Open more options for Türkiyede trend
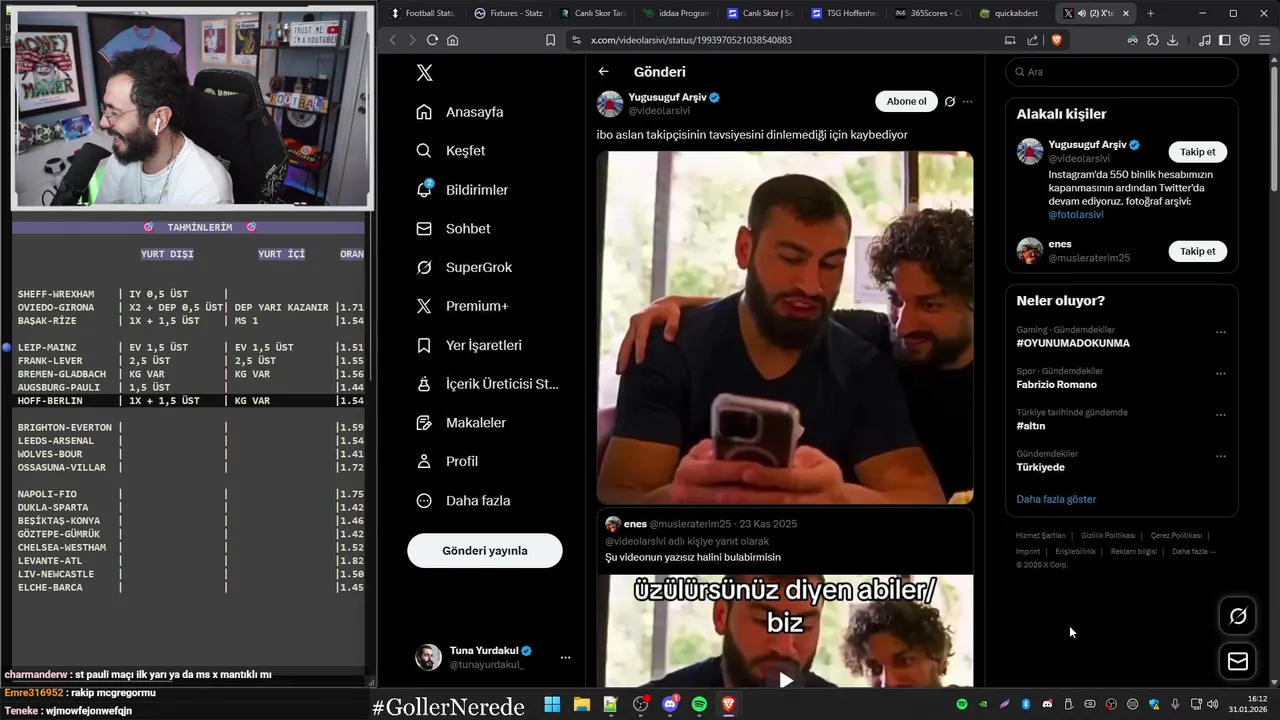The width and height of the screenshot is (1280, 720). [x=1220, y=456]
